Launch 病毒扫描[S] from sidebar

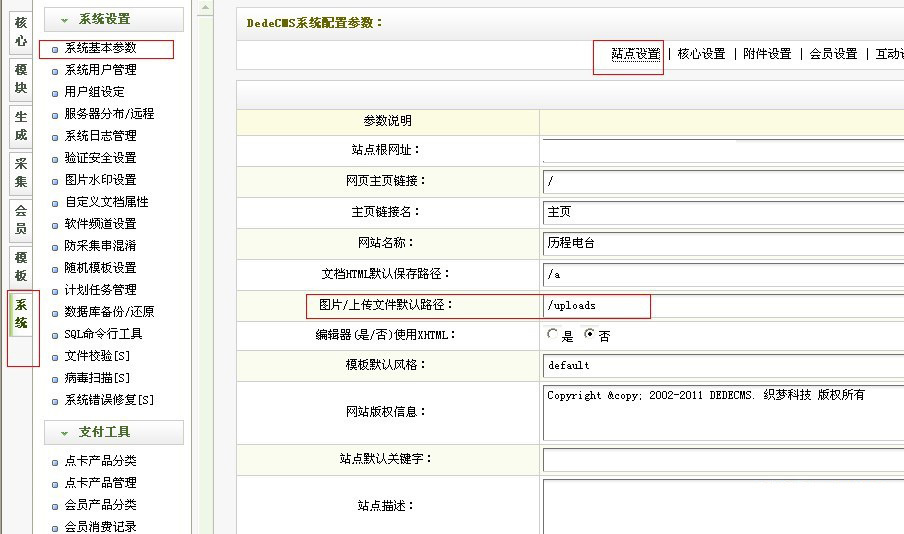(x=97, y=378)
